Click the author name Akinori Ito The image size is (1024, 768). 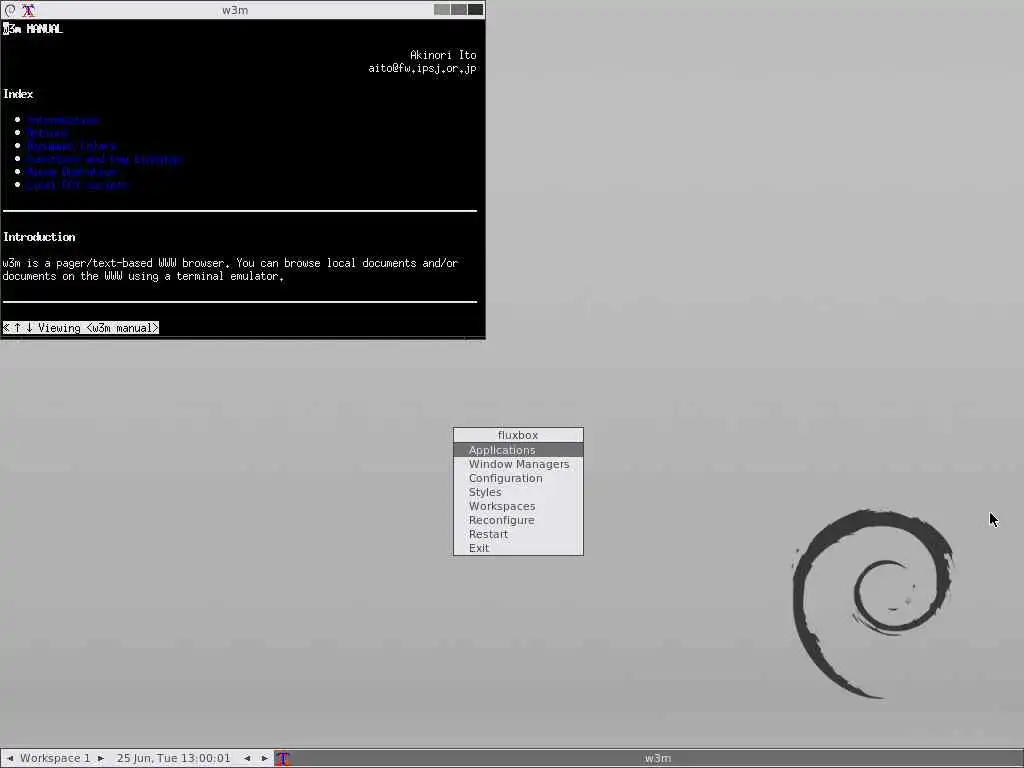[x=443, y=55]
